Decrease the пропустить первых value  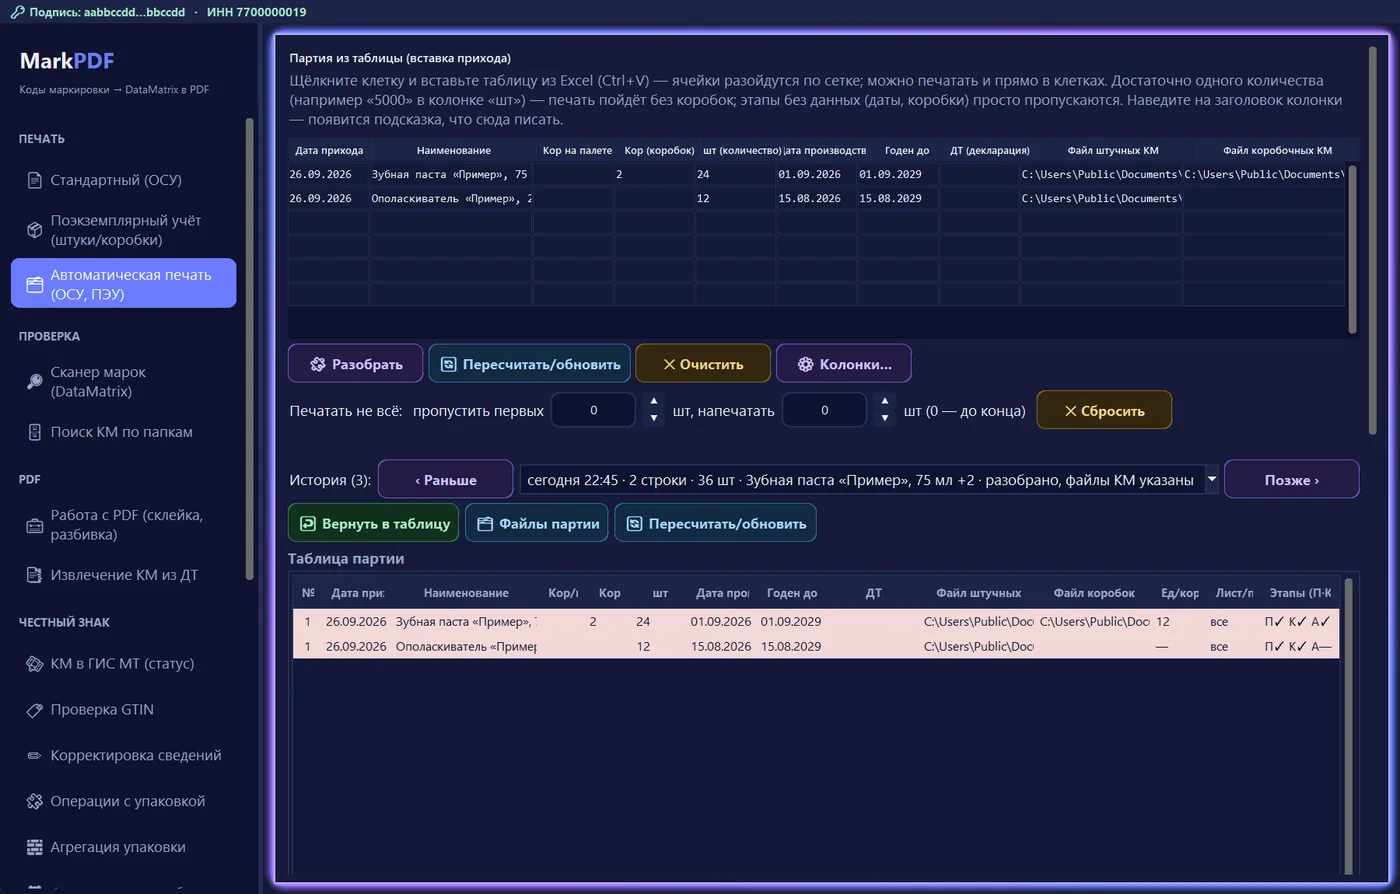[x=654, y=418]
